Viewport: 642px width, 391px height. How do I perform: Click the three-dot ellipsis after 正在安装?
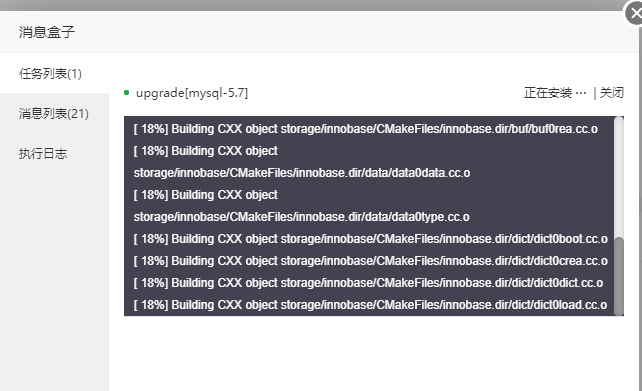(581, 93)
